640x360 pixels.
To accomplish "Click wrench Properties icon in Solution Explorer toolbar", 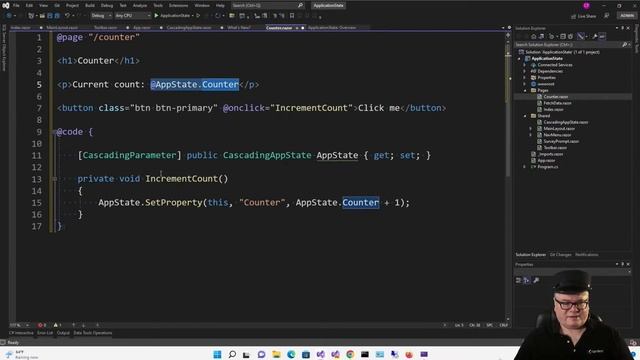I will tap(595, 36).
